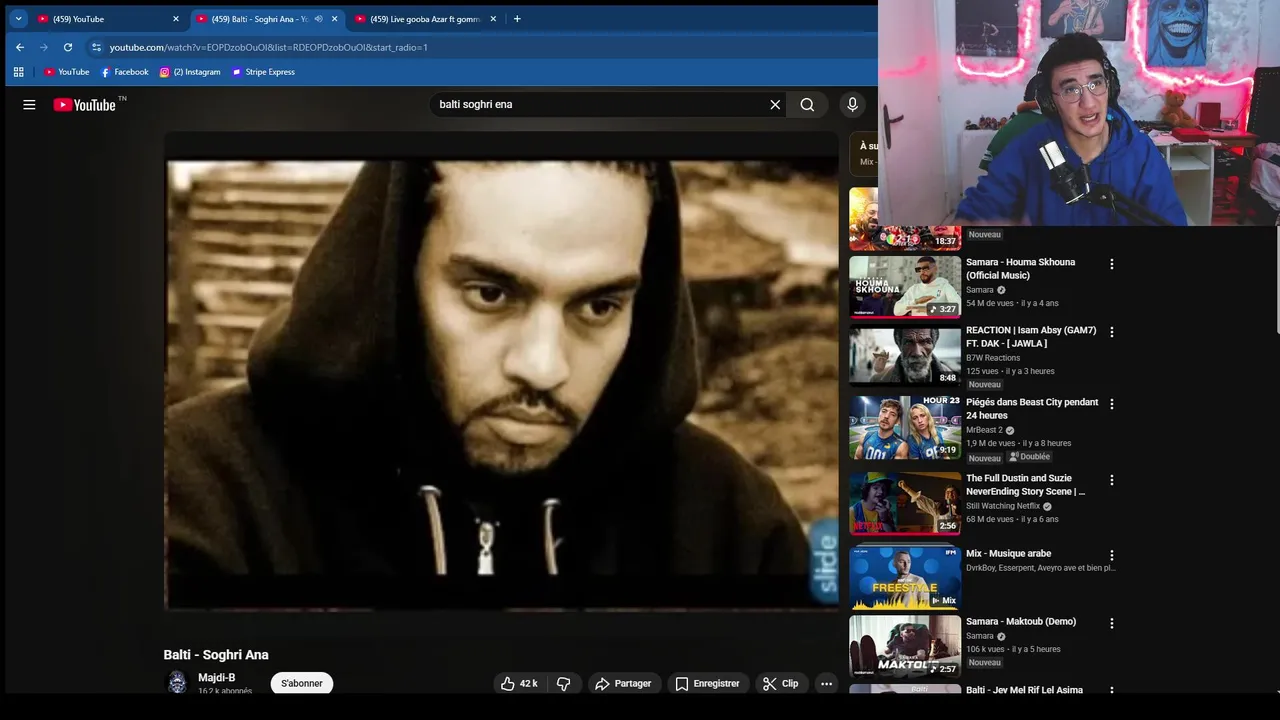Open more actions ellipsis under the video
Screen dimensions: 1280x720
click(826, 684)
